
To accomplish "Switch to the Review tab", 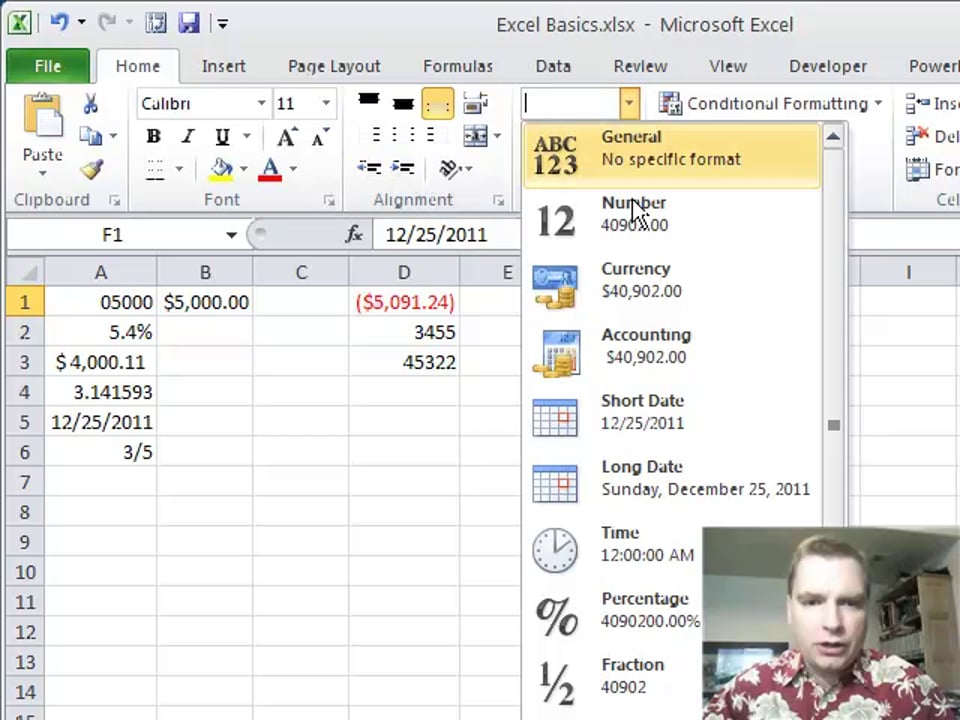I will click(640, 66).
